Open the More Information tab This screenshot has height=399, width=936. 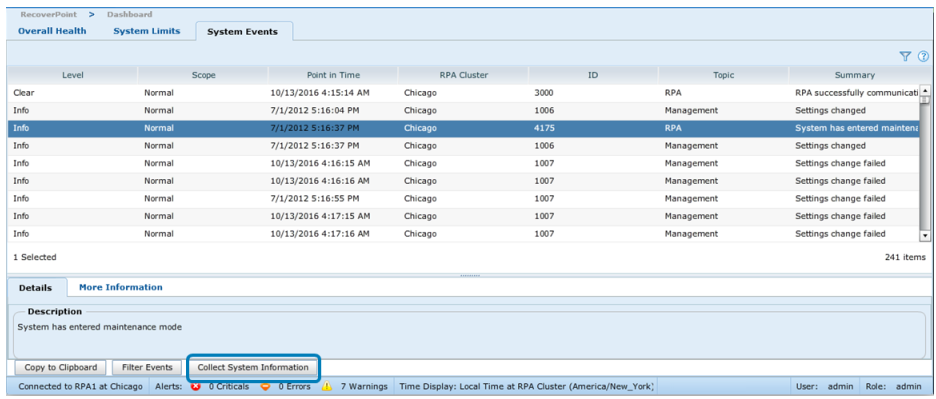[121, 287]
